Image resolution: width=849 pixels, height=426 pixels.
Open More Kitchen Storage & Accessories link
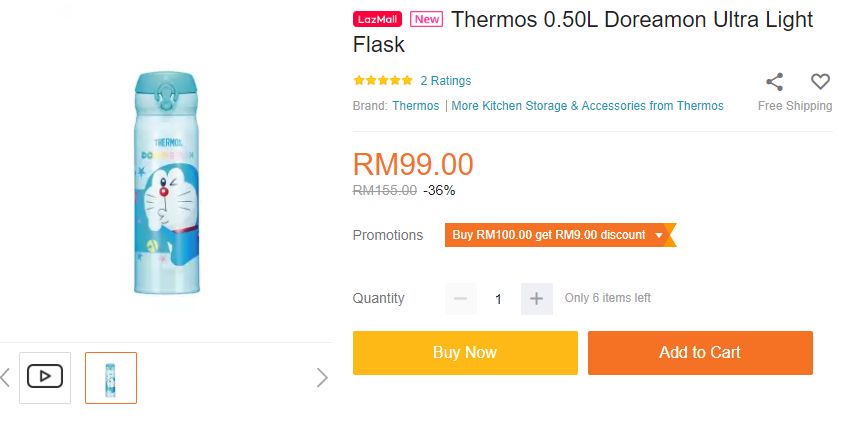(587, 105)
